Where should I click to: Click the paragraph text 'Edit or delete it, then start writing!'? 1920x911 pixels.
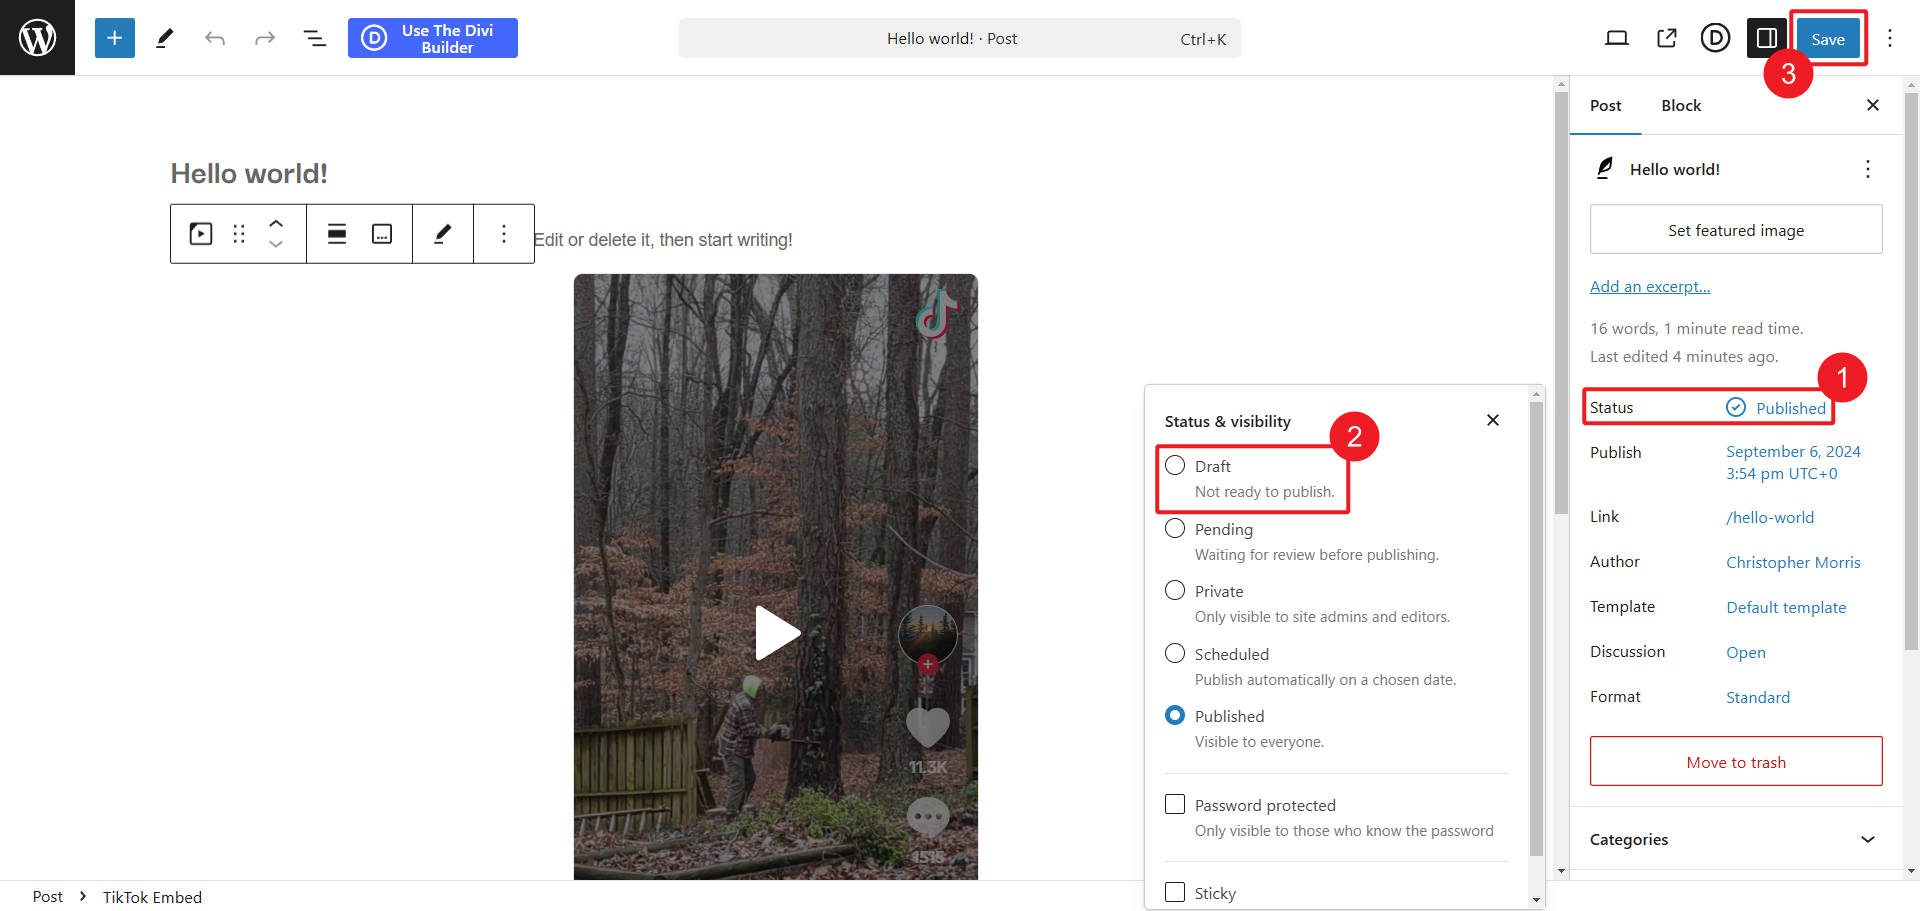pos(663,240)
